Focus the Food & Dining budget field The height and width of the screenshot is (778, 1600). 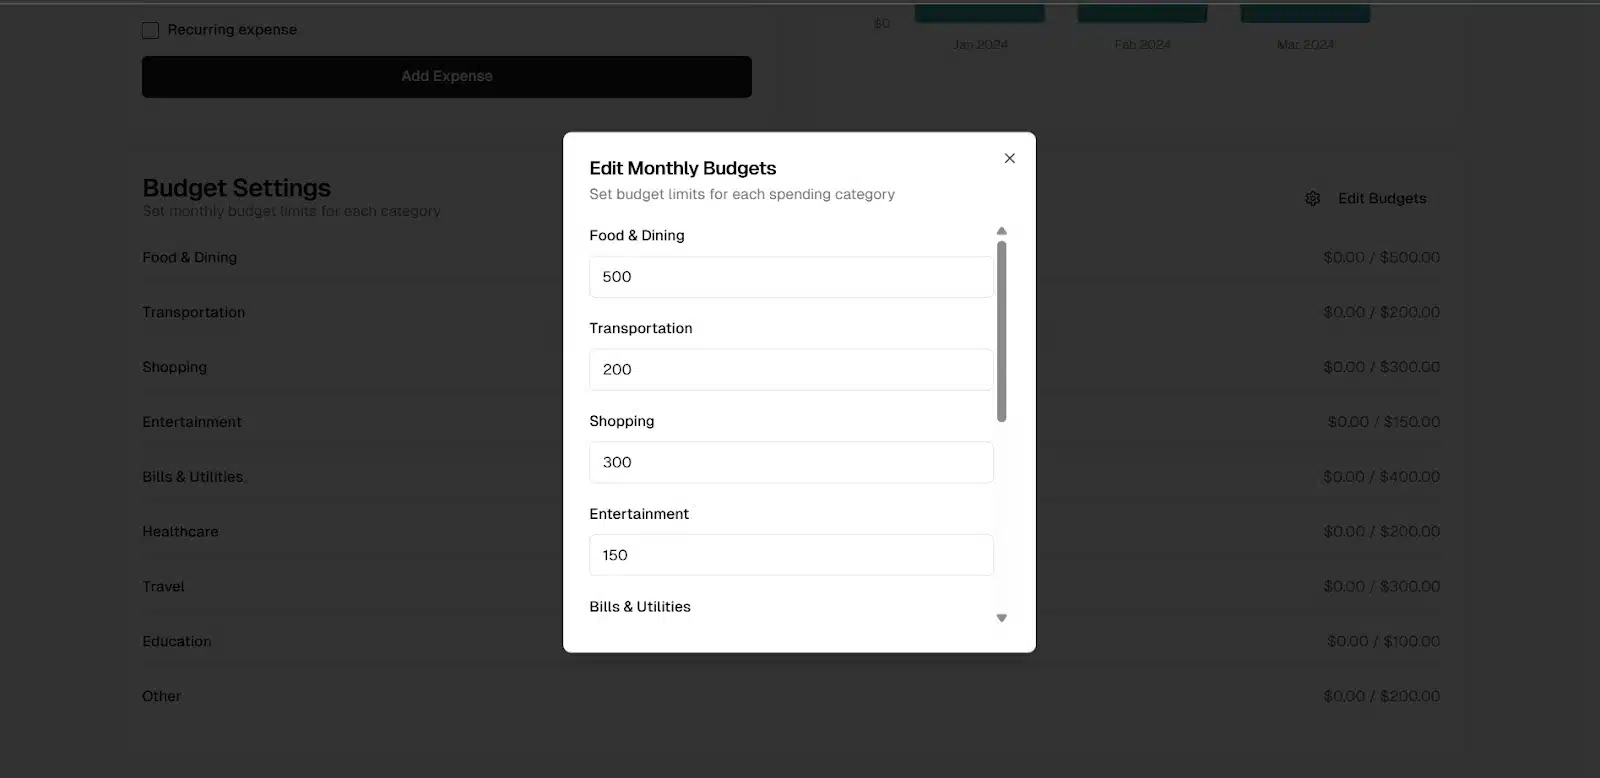791,277
